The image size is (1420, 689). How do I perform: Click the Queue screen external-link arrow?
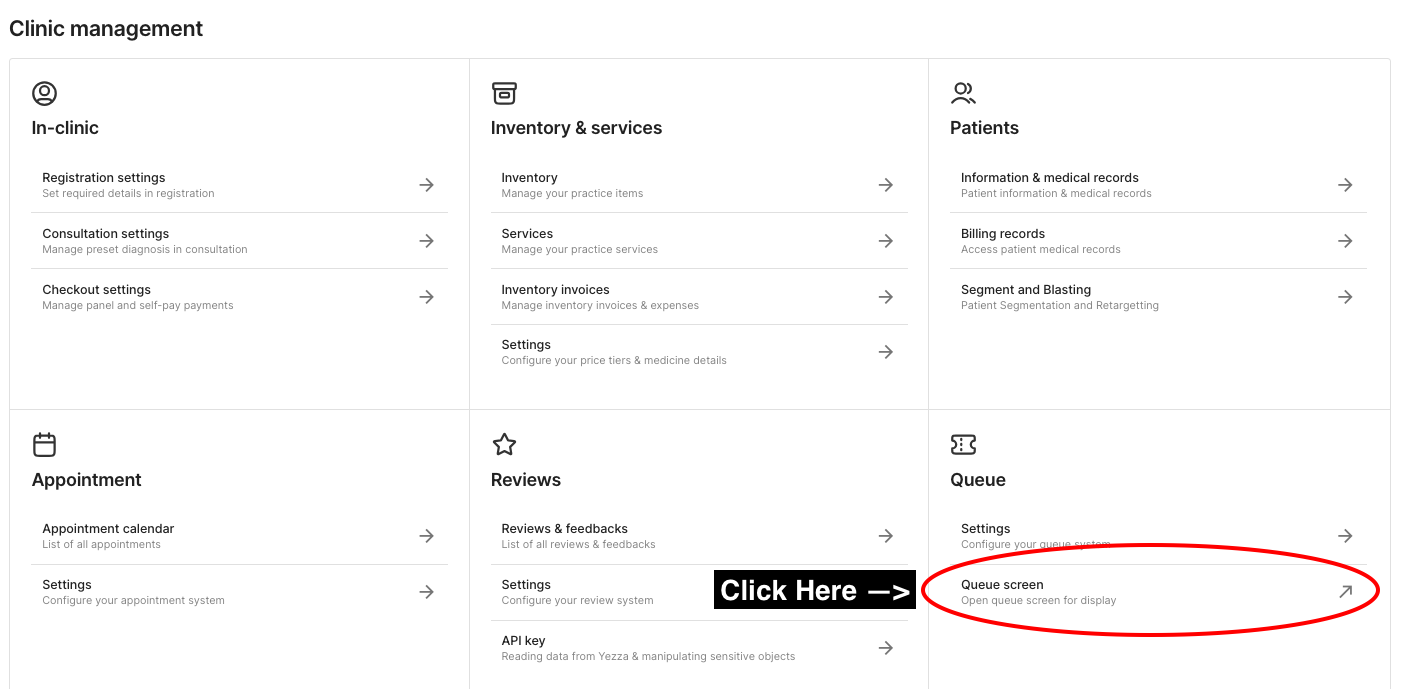[1345, 592]
